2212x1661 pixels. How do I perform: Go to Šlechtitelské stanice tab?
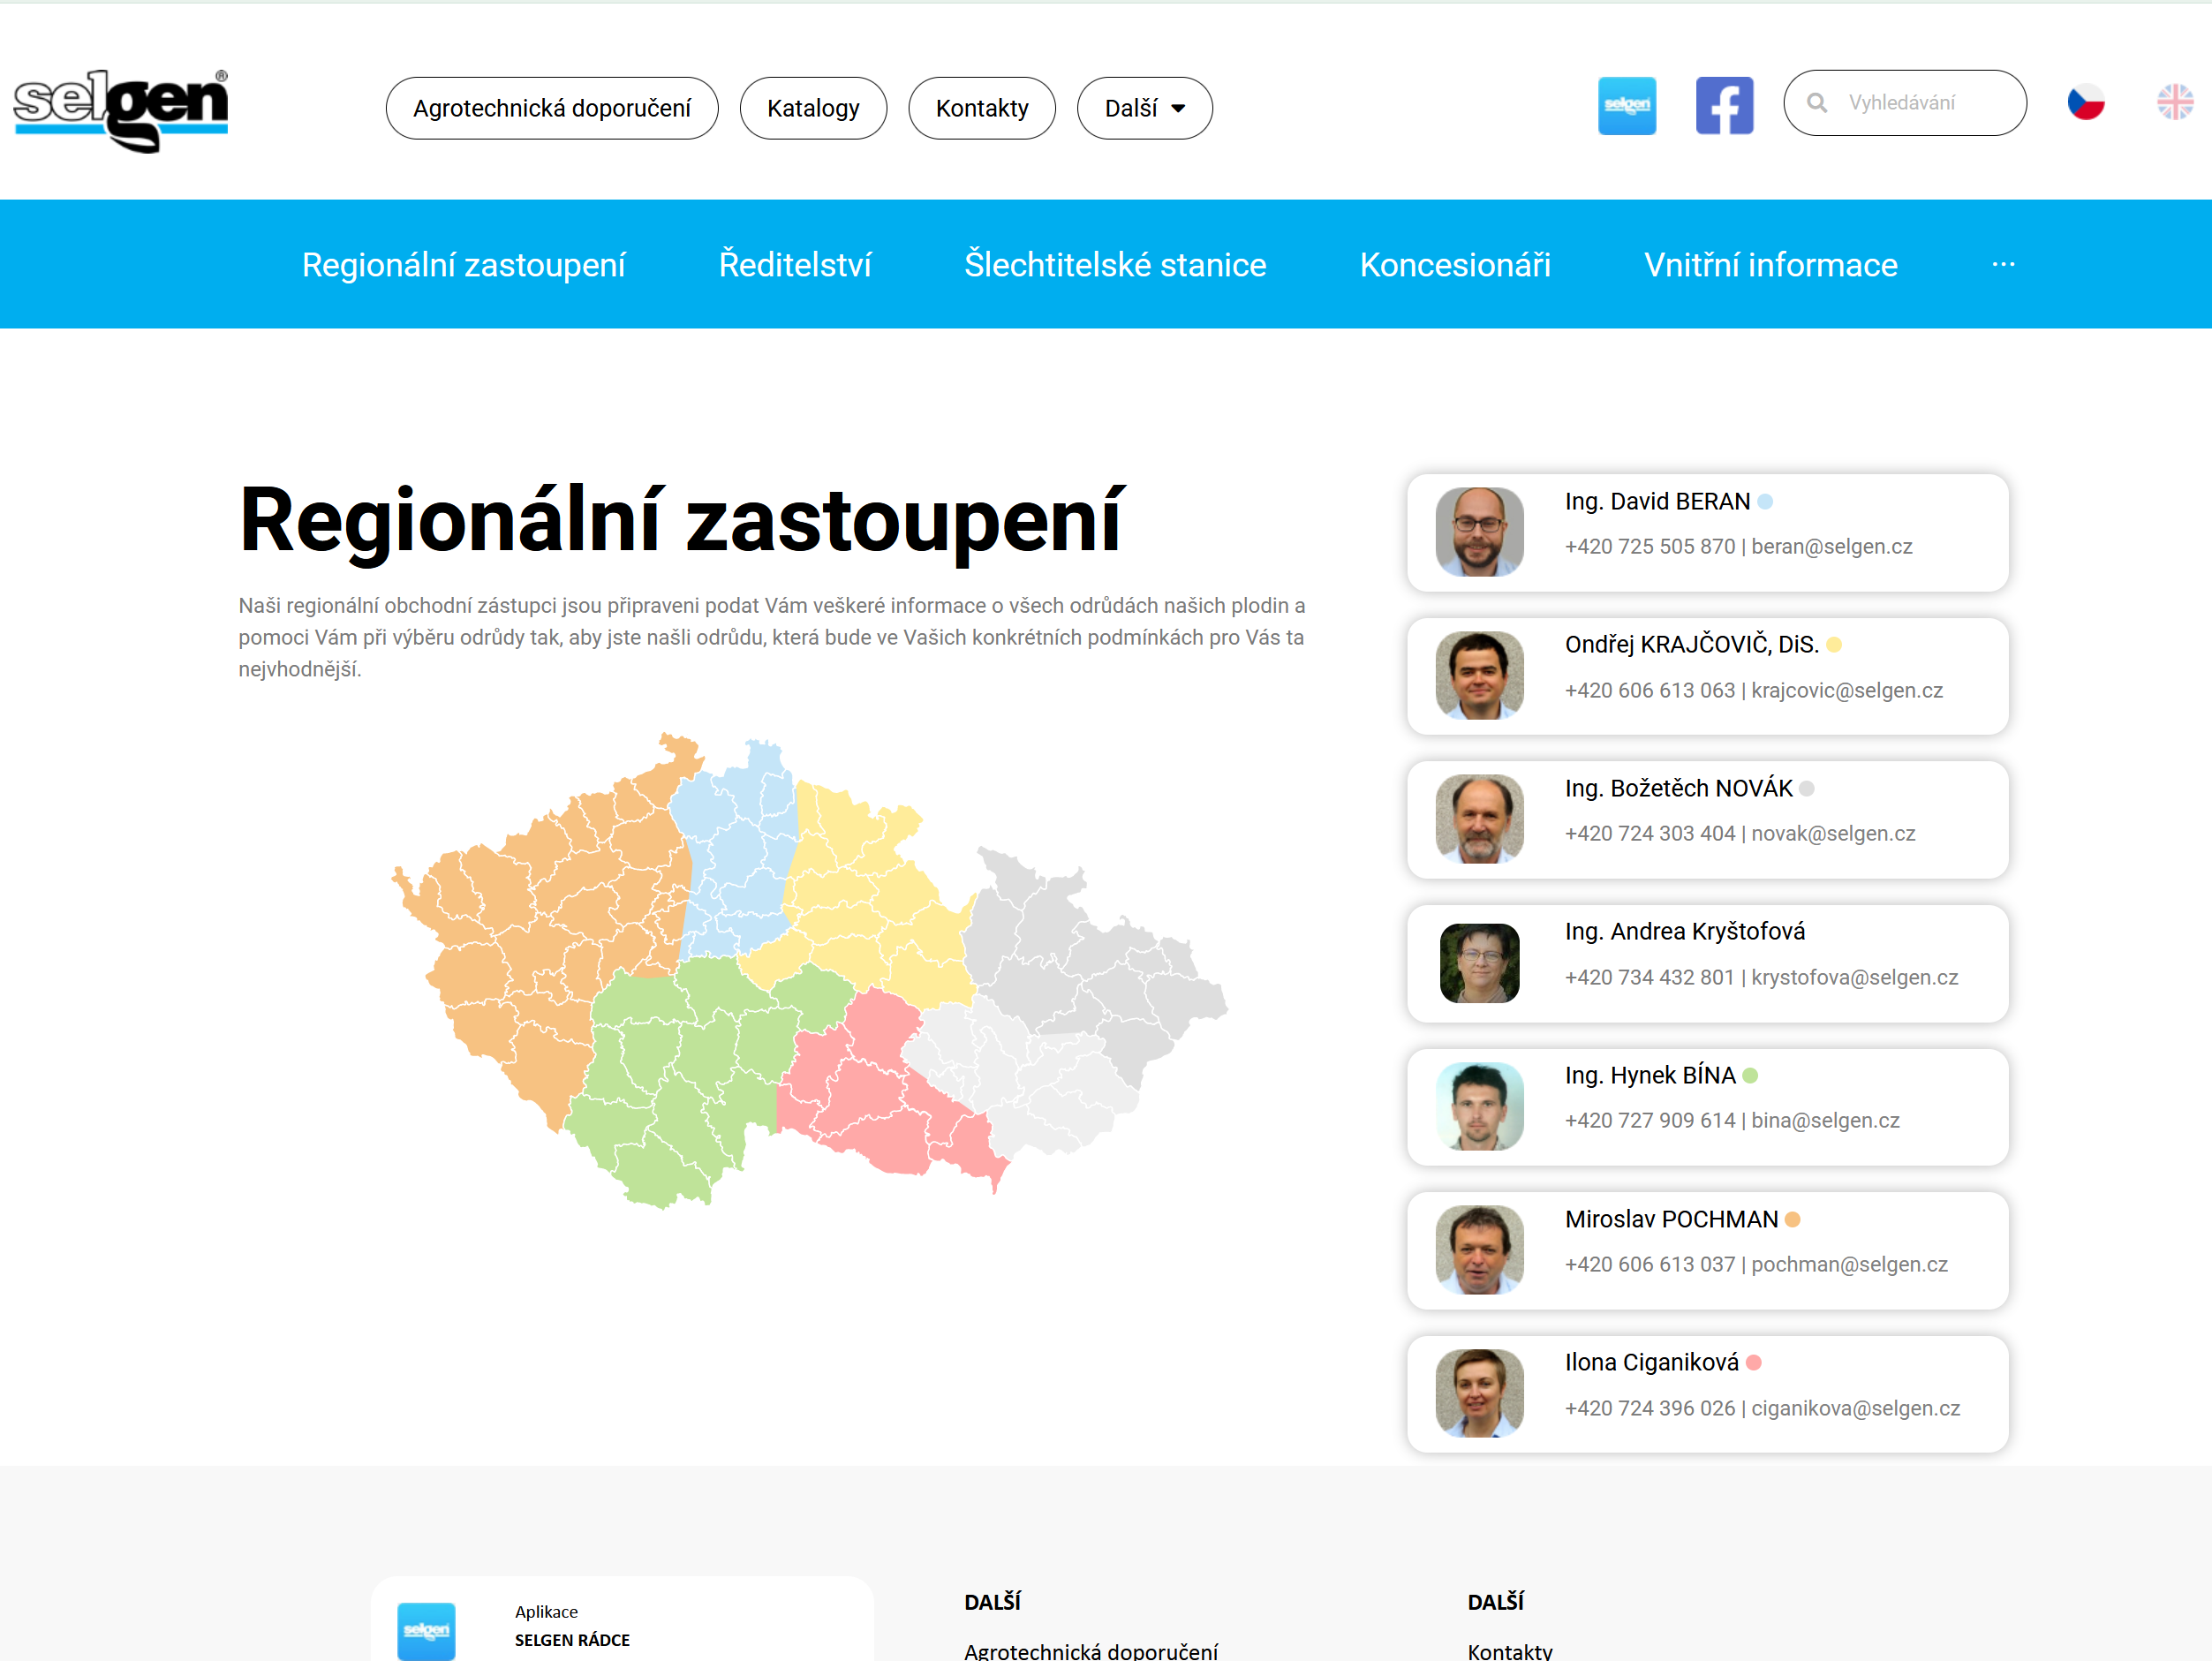(x=1115, y=264)
